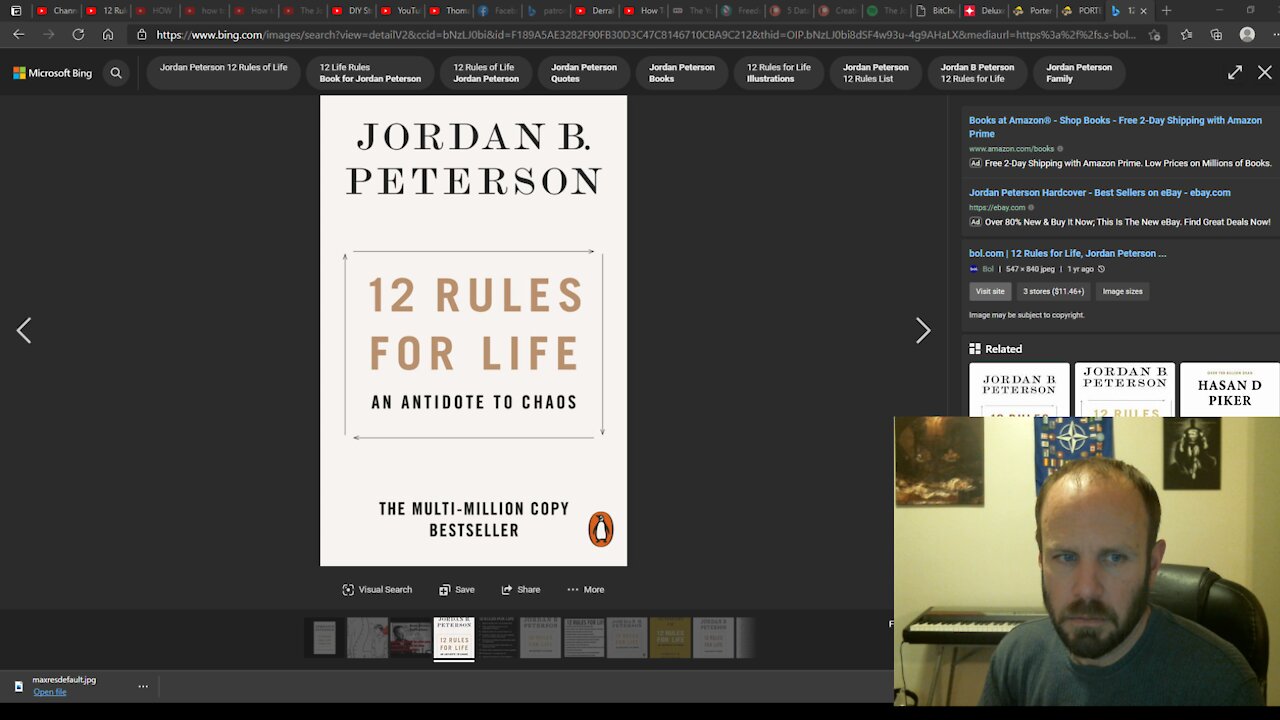Open a new tab with plus icon
This screenshot has height=720, width=1280.
tap(1166, 11)
